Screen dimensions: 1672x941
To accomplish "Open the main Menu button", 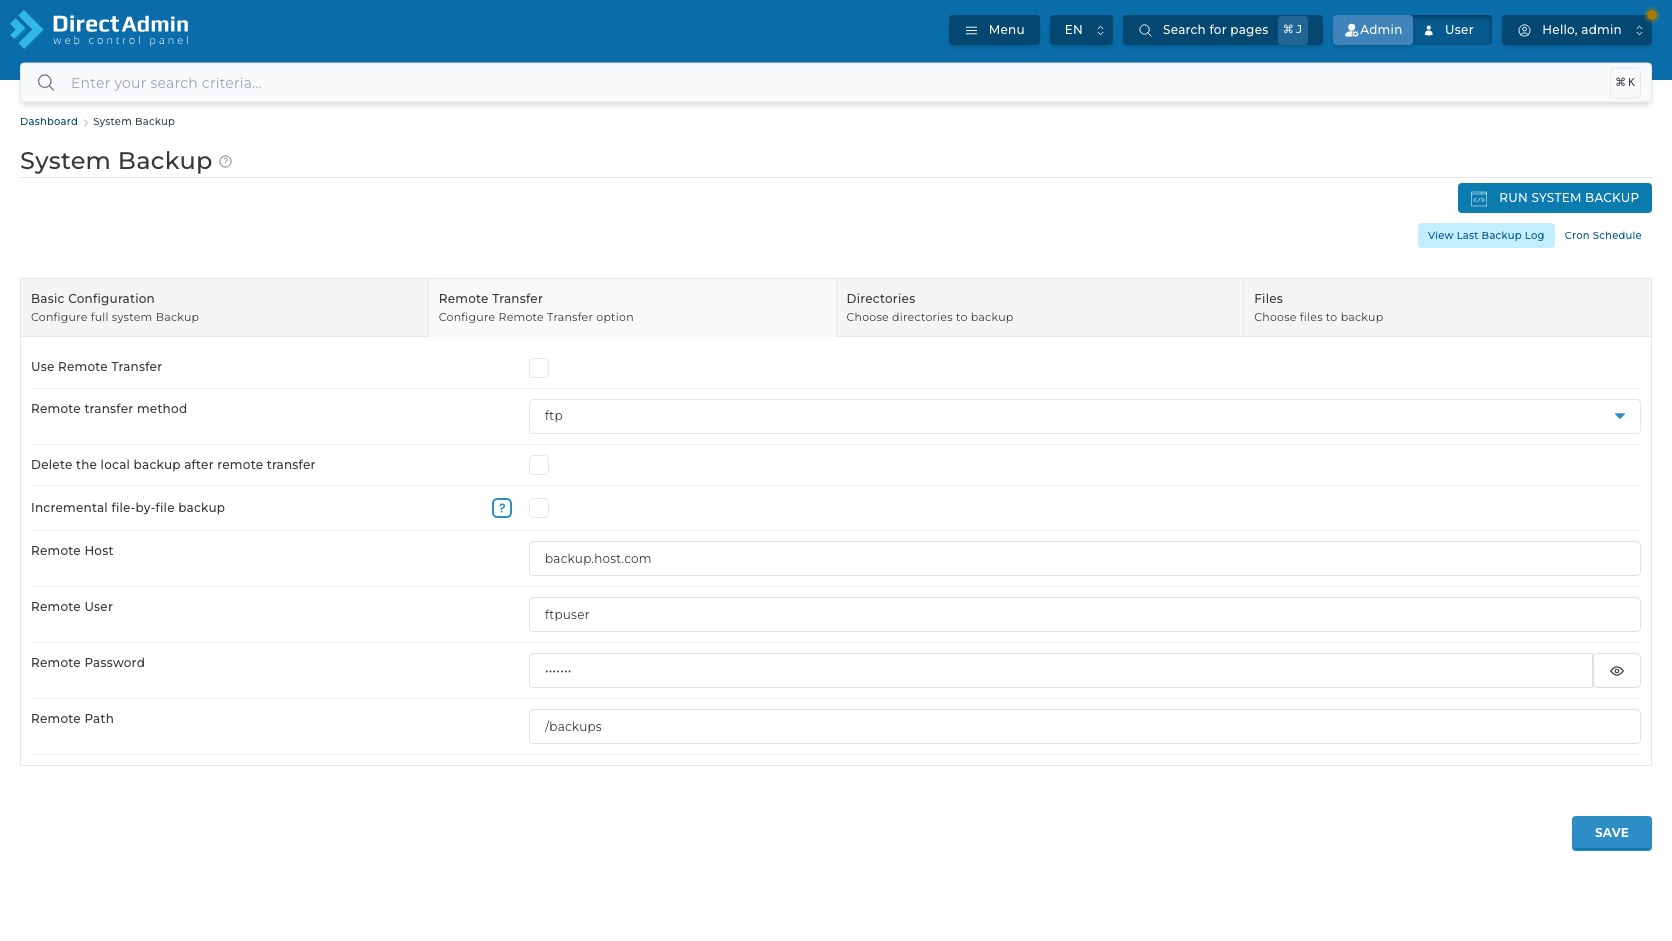I will (994, 30).
